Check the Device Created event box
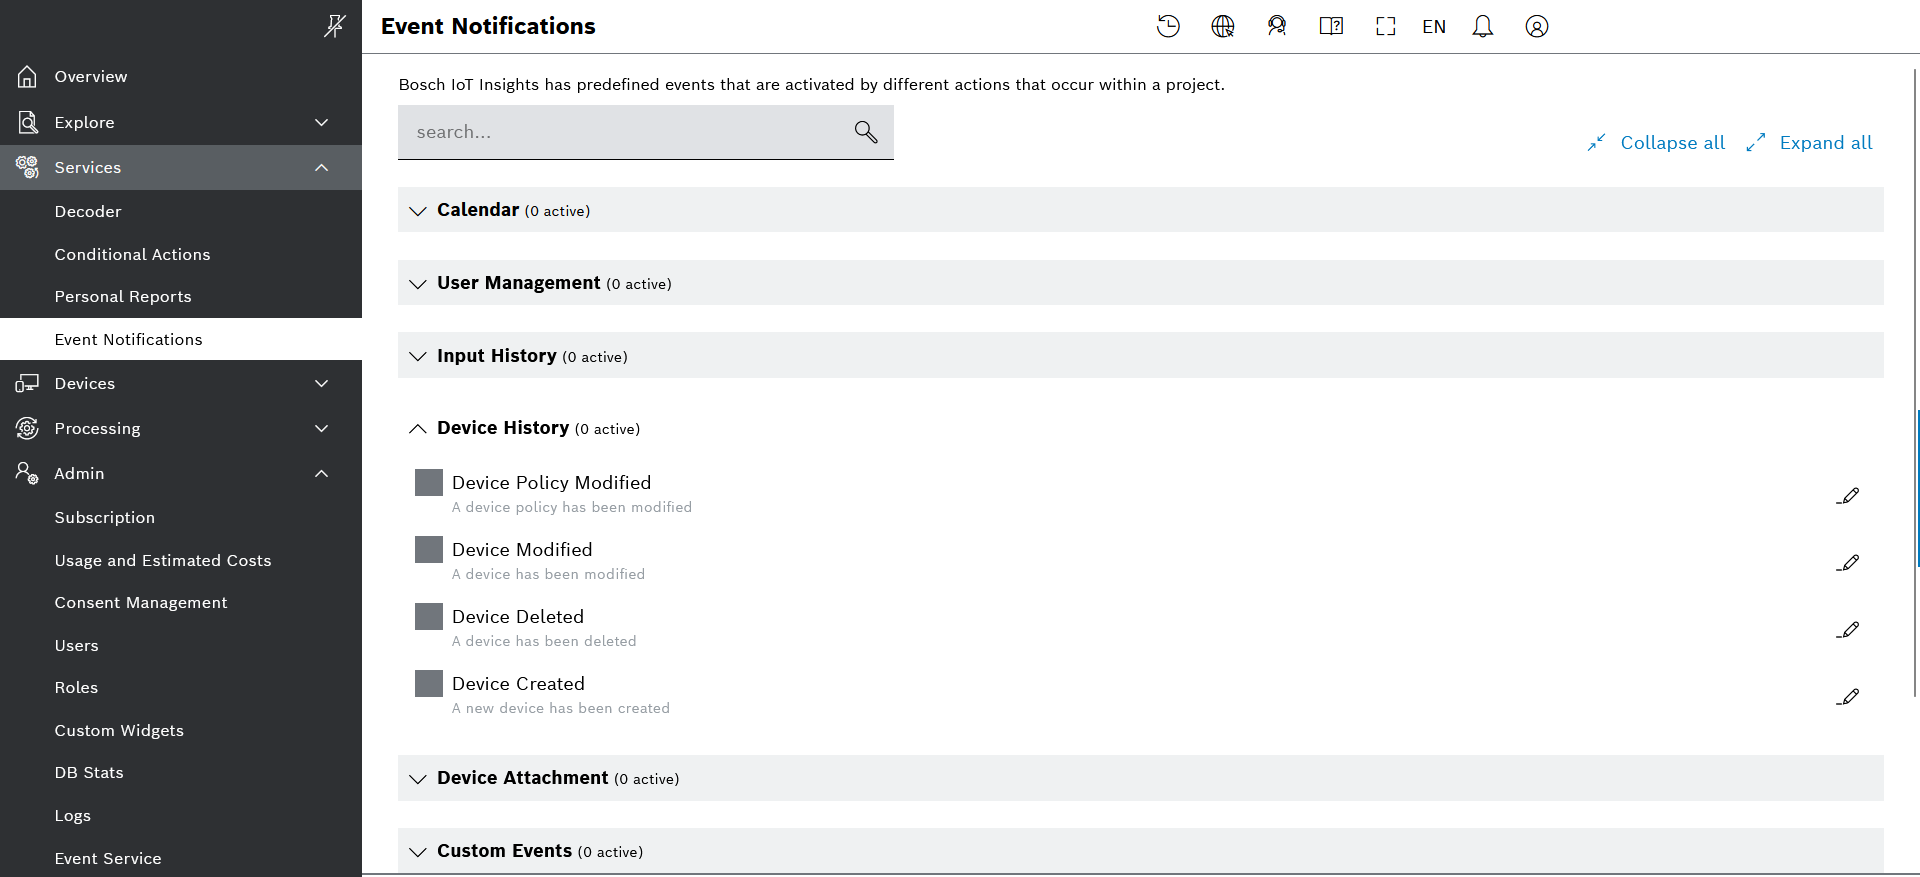Image resolution: width=1920 pixels, height=877 pixels. (429, 684)
